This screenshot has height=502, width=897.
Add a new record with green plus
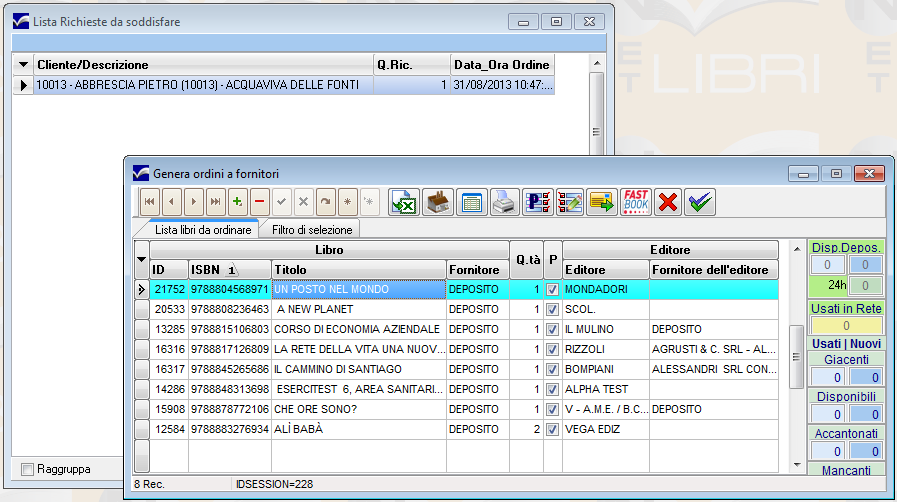237,202
